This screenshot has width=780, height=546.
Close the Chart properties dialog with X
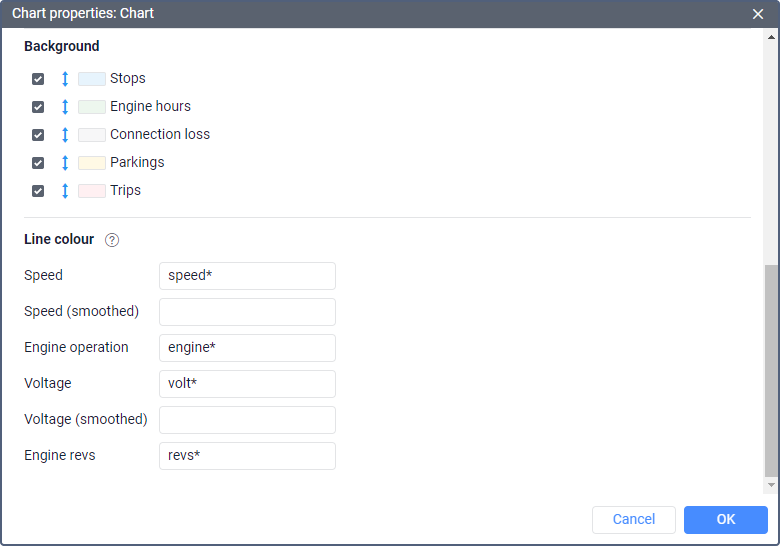[x=758, y=14]
